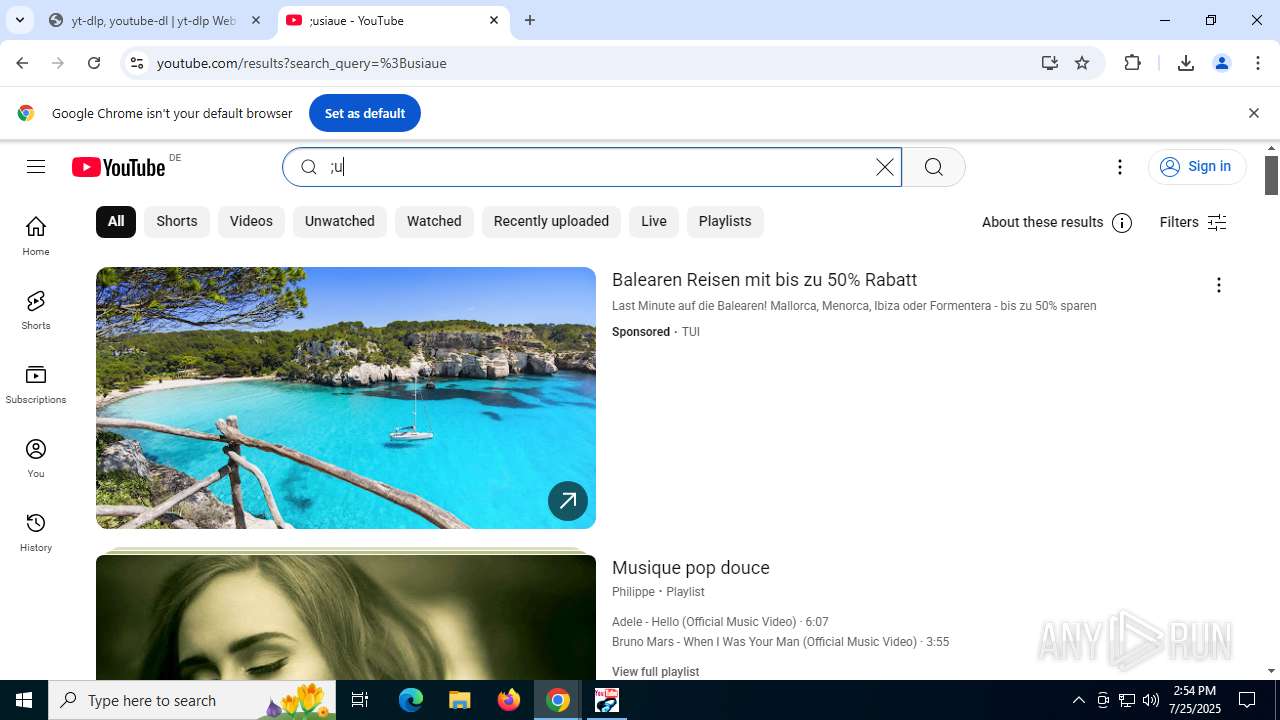Screen dimensions: 1280x720
Task: Click the taskbar search box
Action: pyautogui.click(x=194, y=700)
